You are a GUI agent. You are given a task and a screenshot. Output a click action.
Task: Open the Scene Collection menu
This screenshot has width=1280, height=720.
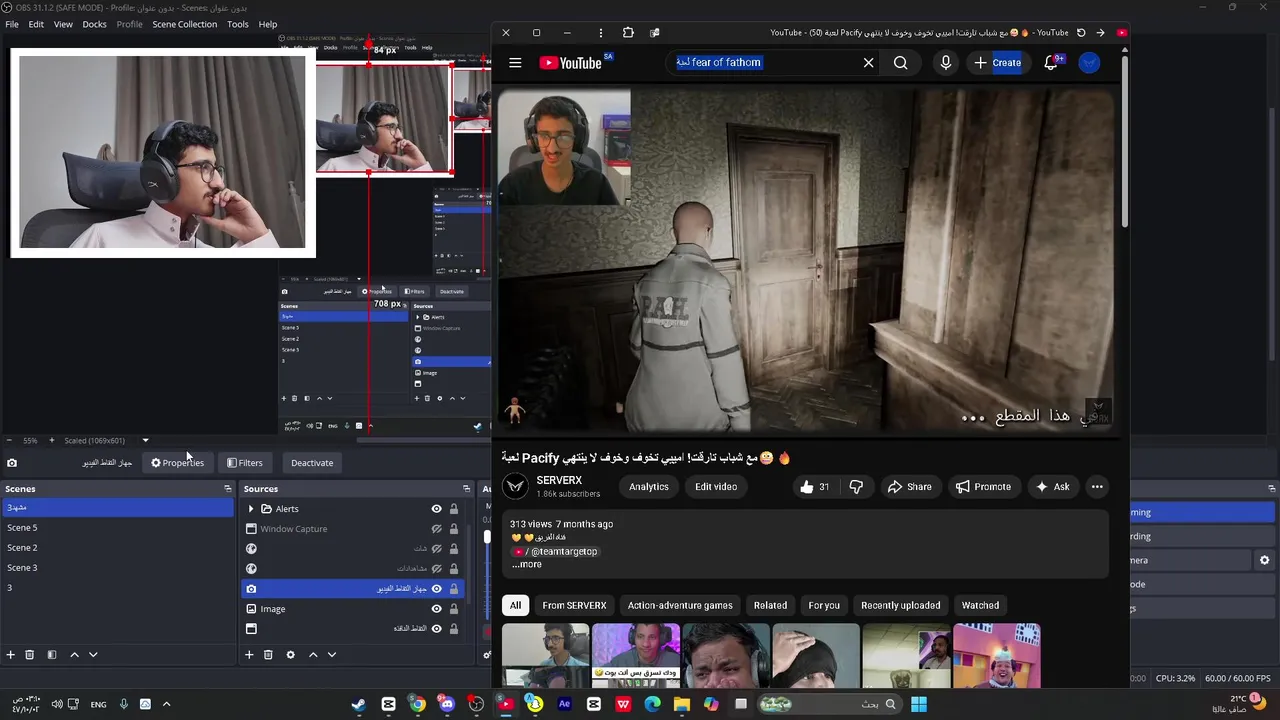[184, 24]
